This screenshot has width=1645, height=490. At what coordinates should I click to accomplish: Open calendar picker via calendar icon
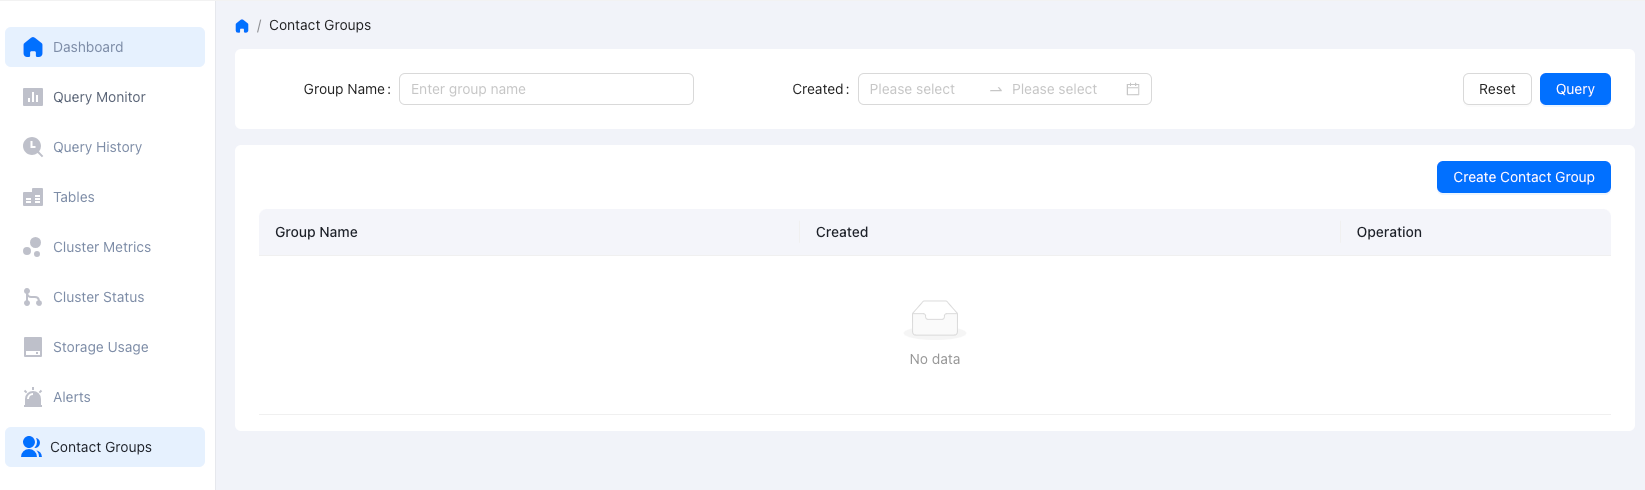[x=1133, y=89]
